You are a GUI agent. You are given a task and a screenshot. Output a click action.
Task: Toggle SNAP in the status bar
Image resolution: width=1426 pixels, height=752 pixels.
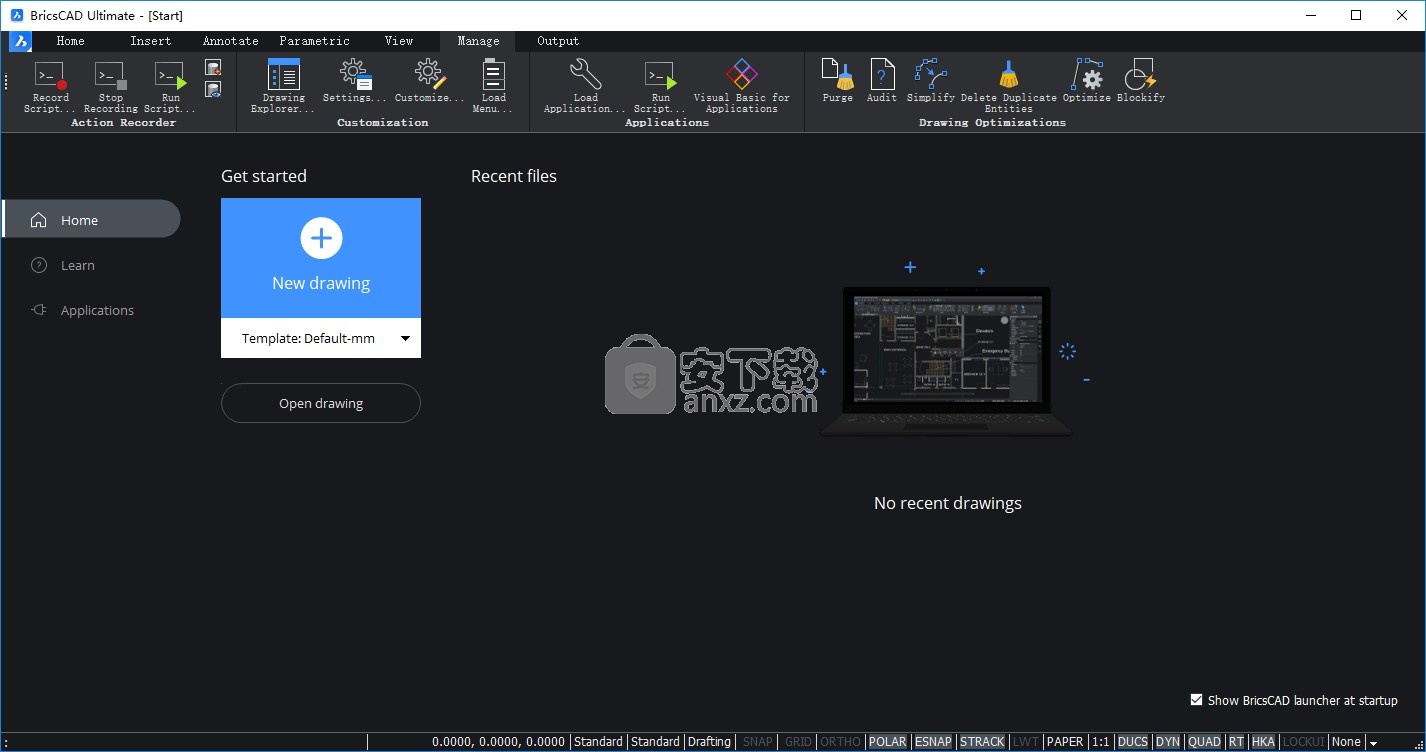(x=758, y=742)
